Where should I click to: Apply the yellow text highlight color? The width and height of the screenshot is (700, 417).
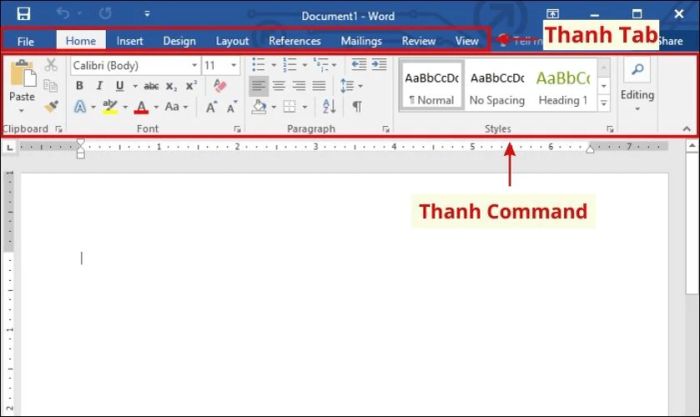click(110, 107)
